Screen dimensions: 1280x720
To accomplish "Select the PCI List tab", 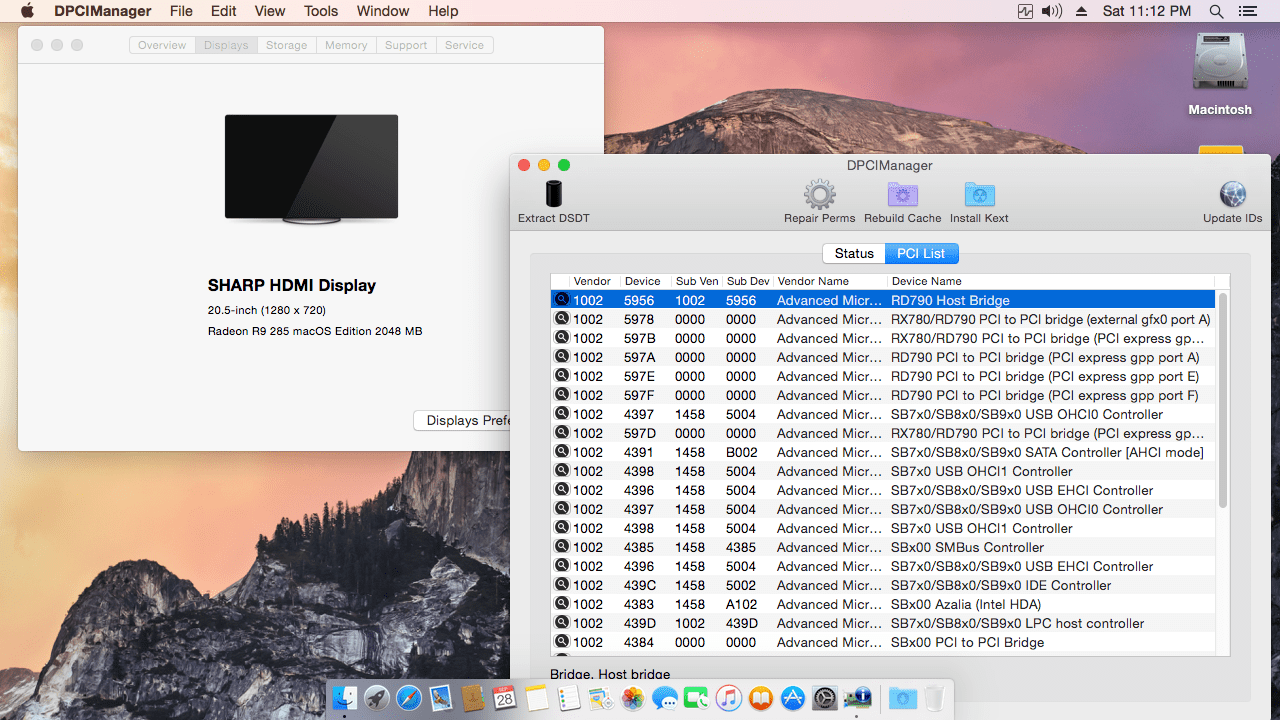I will (x=922, y=254).
